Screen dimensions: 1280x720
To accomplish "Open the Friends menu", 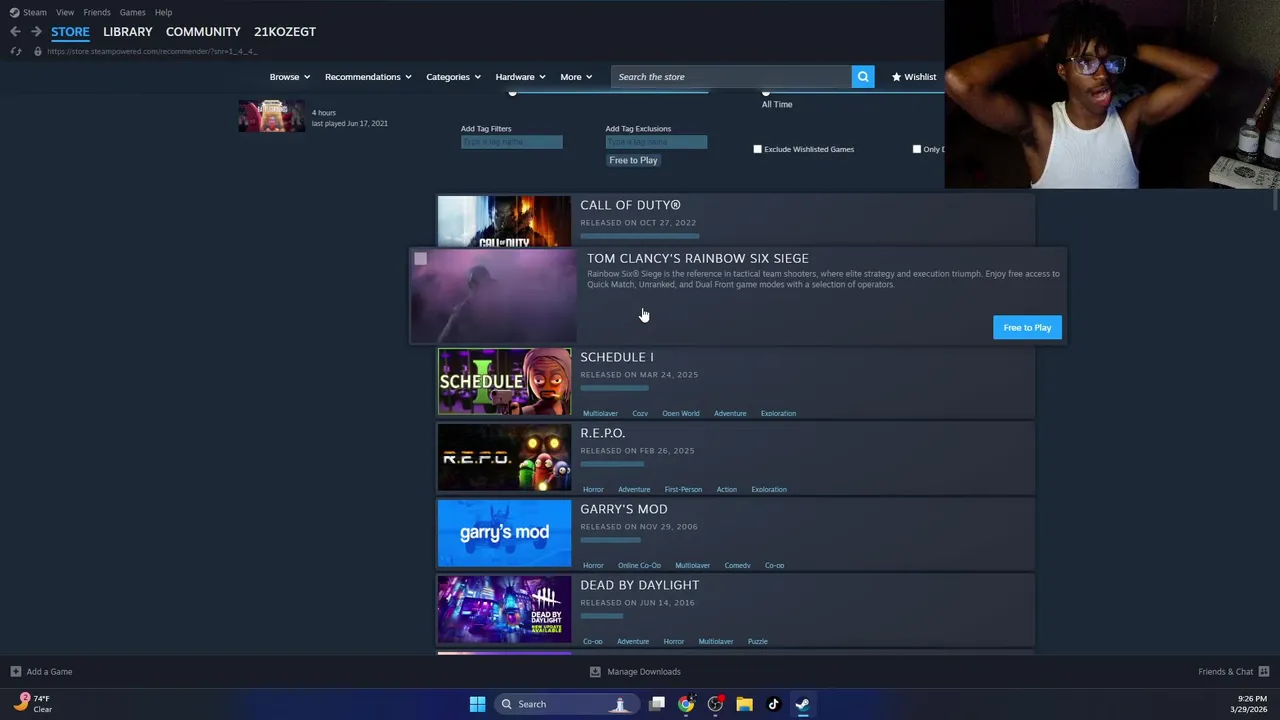I will [x=97, y=12].
